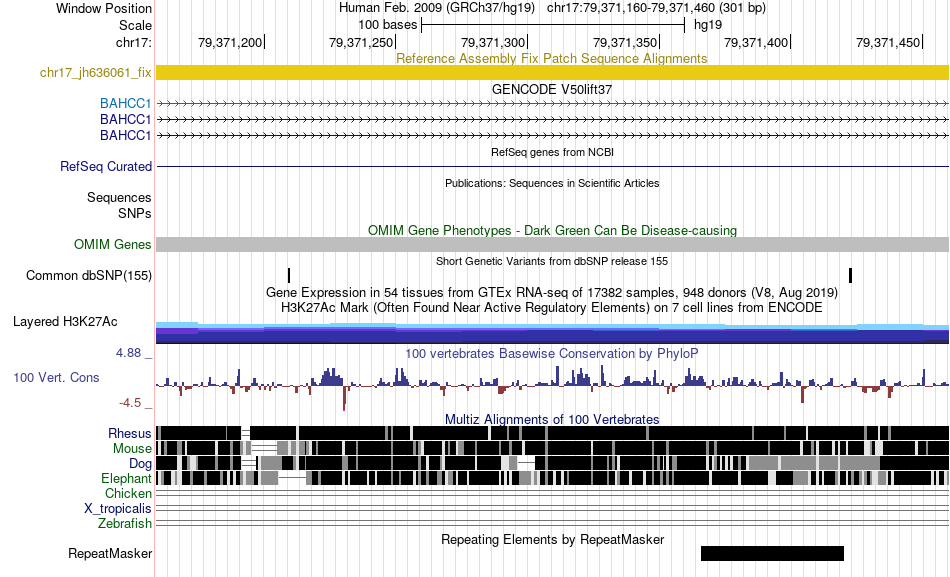950x577 pixels.
Task: Click the -4.5 PhyloP lower scale value
Action: 130,403
